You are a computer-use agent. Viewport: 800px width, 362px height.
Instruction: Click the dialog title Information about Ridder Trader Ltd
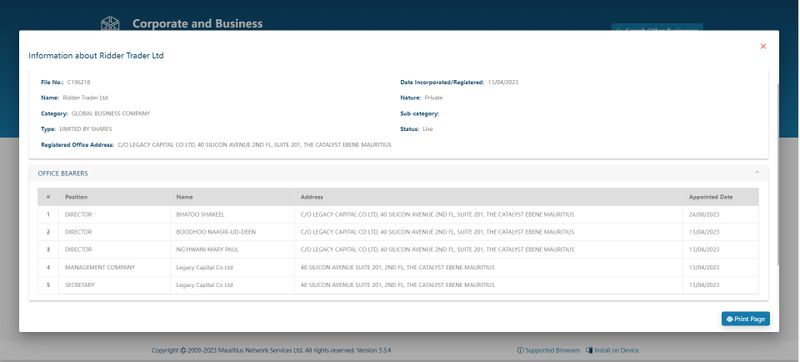pyautogui.click(x=96, y=56)
